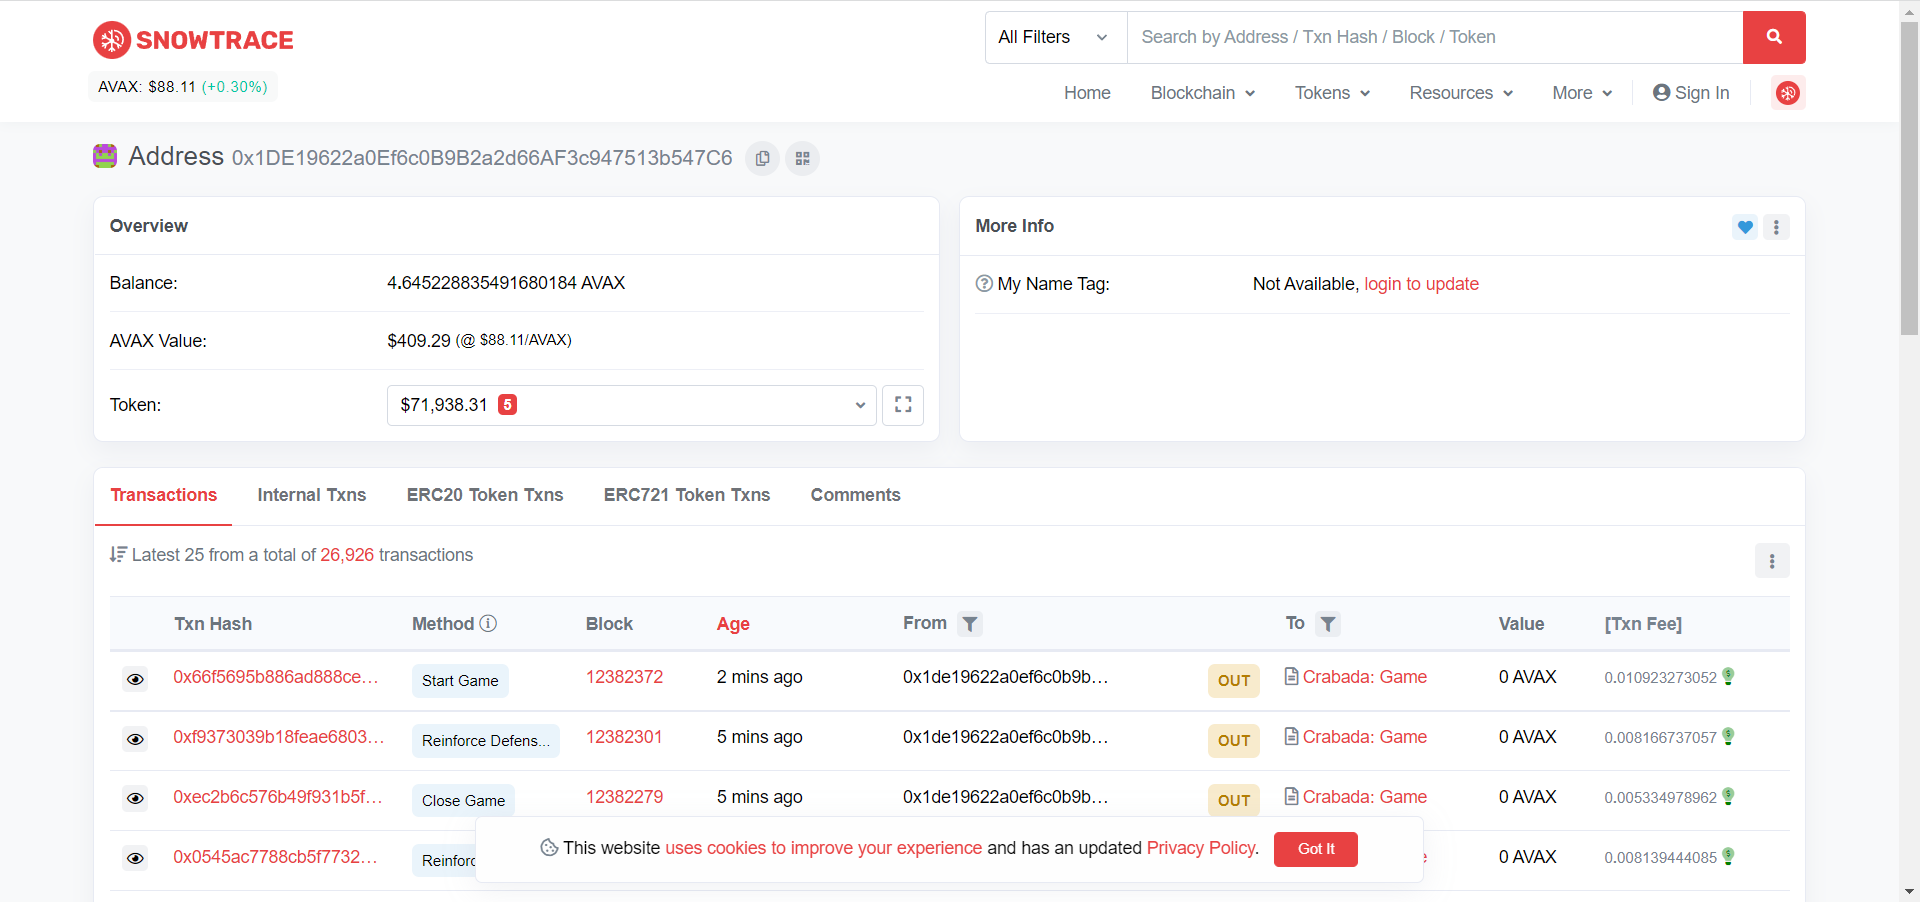The image size is (1920, 902).
Task: Show the address QR code icon
Action: point(802,158)
